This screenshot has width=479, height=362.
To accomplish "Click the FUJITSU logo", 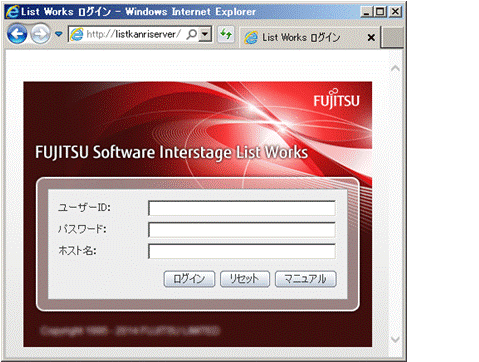I will click(x=336, y=99).
